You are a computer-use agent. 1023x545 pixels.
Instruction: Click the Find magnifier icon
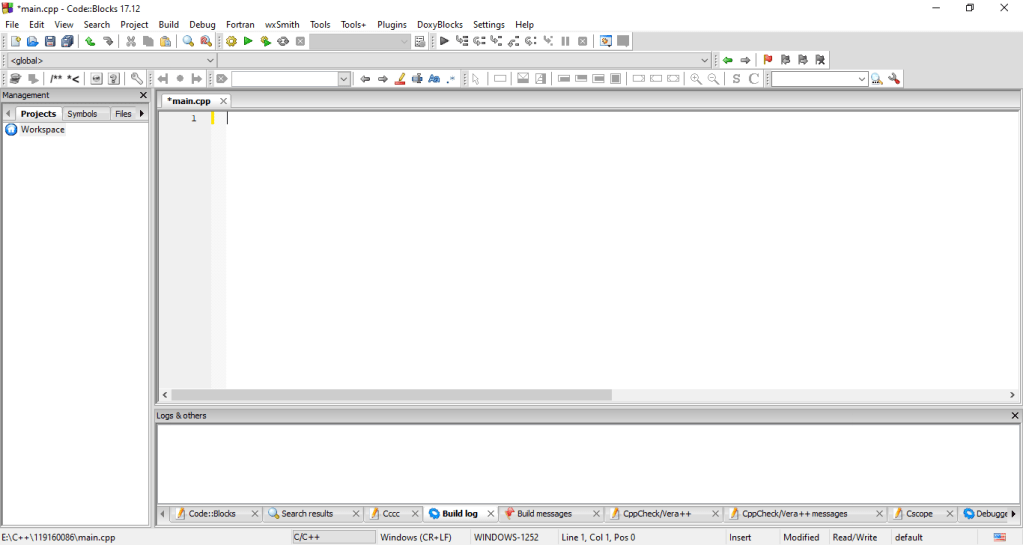(188, 42)
